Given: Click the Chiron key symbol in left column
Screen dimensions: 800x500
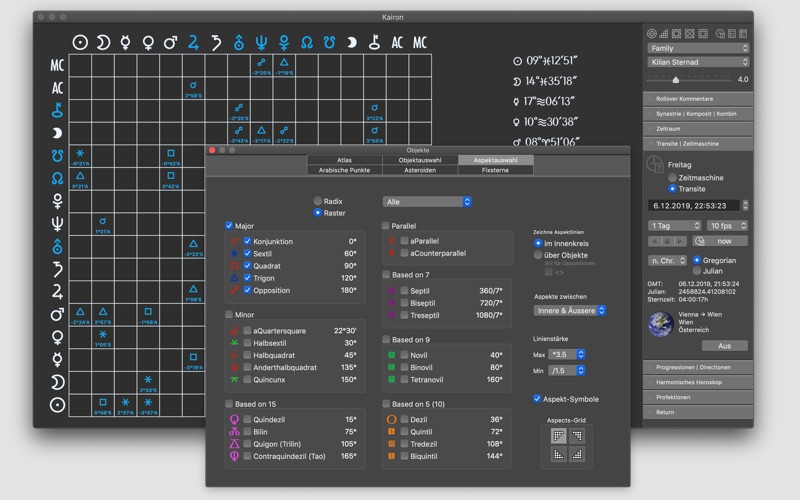Looking at the screenshot, I should pyautogui.click(x=57, y=110).
